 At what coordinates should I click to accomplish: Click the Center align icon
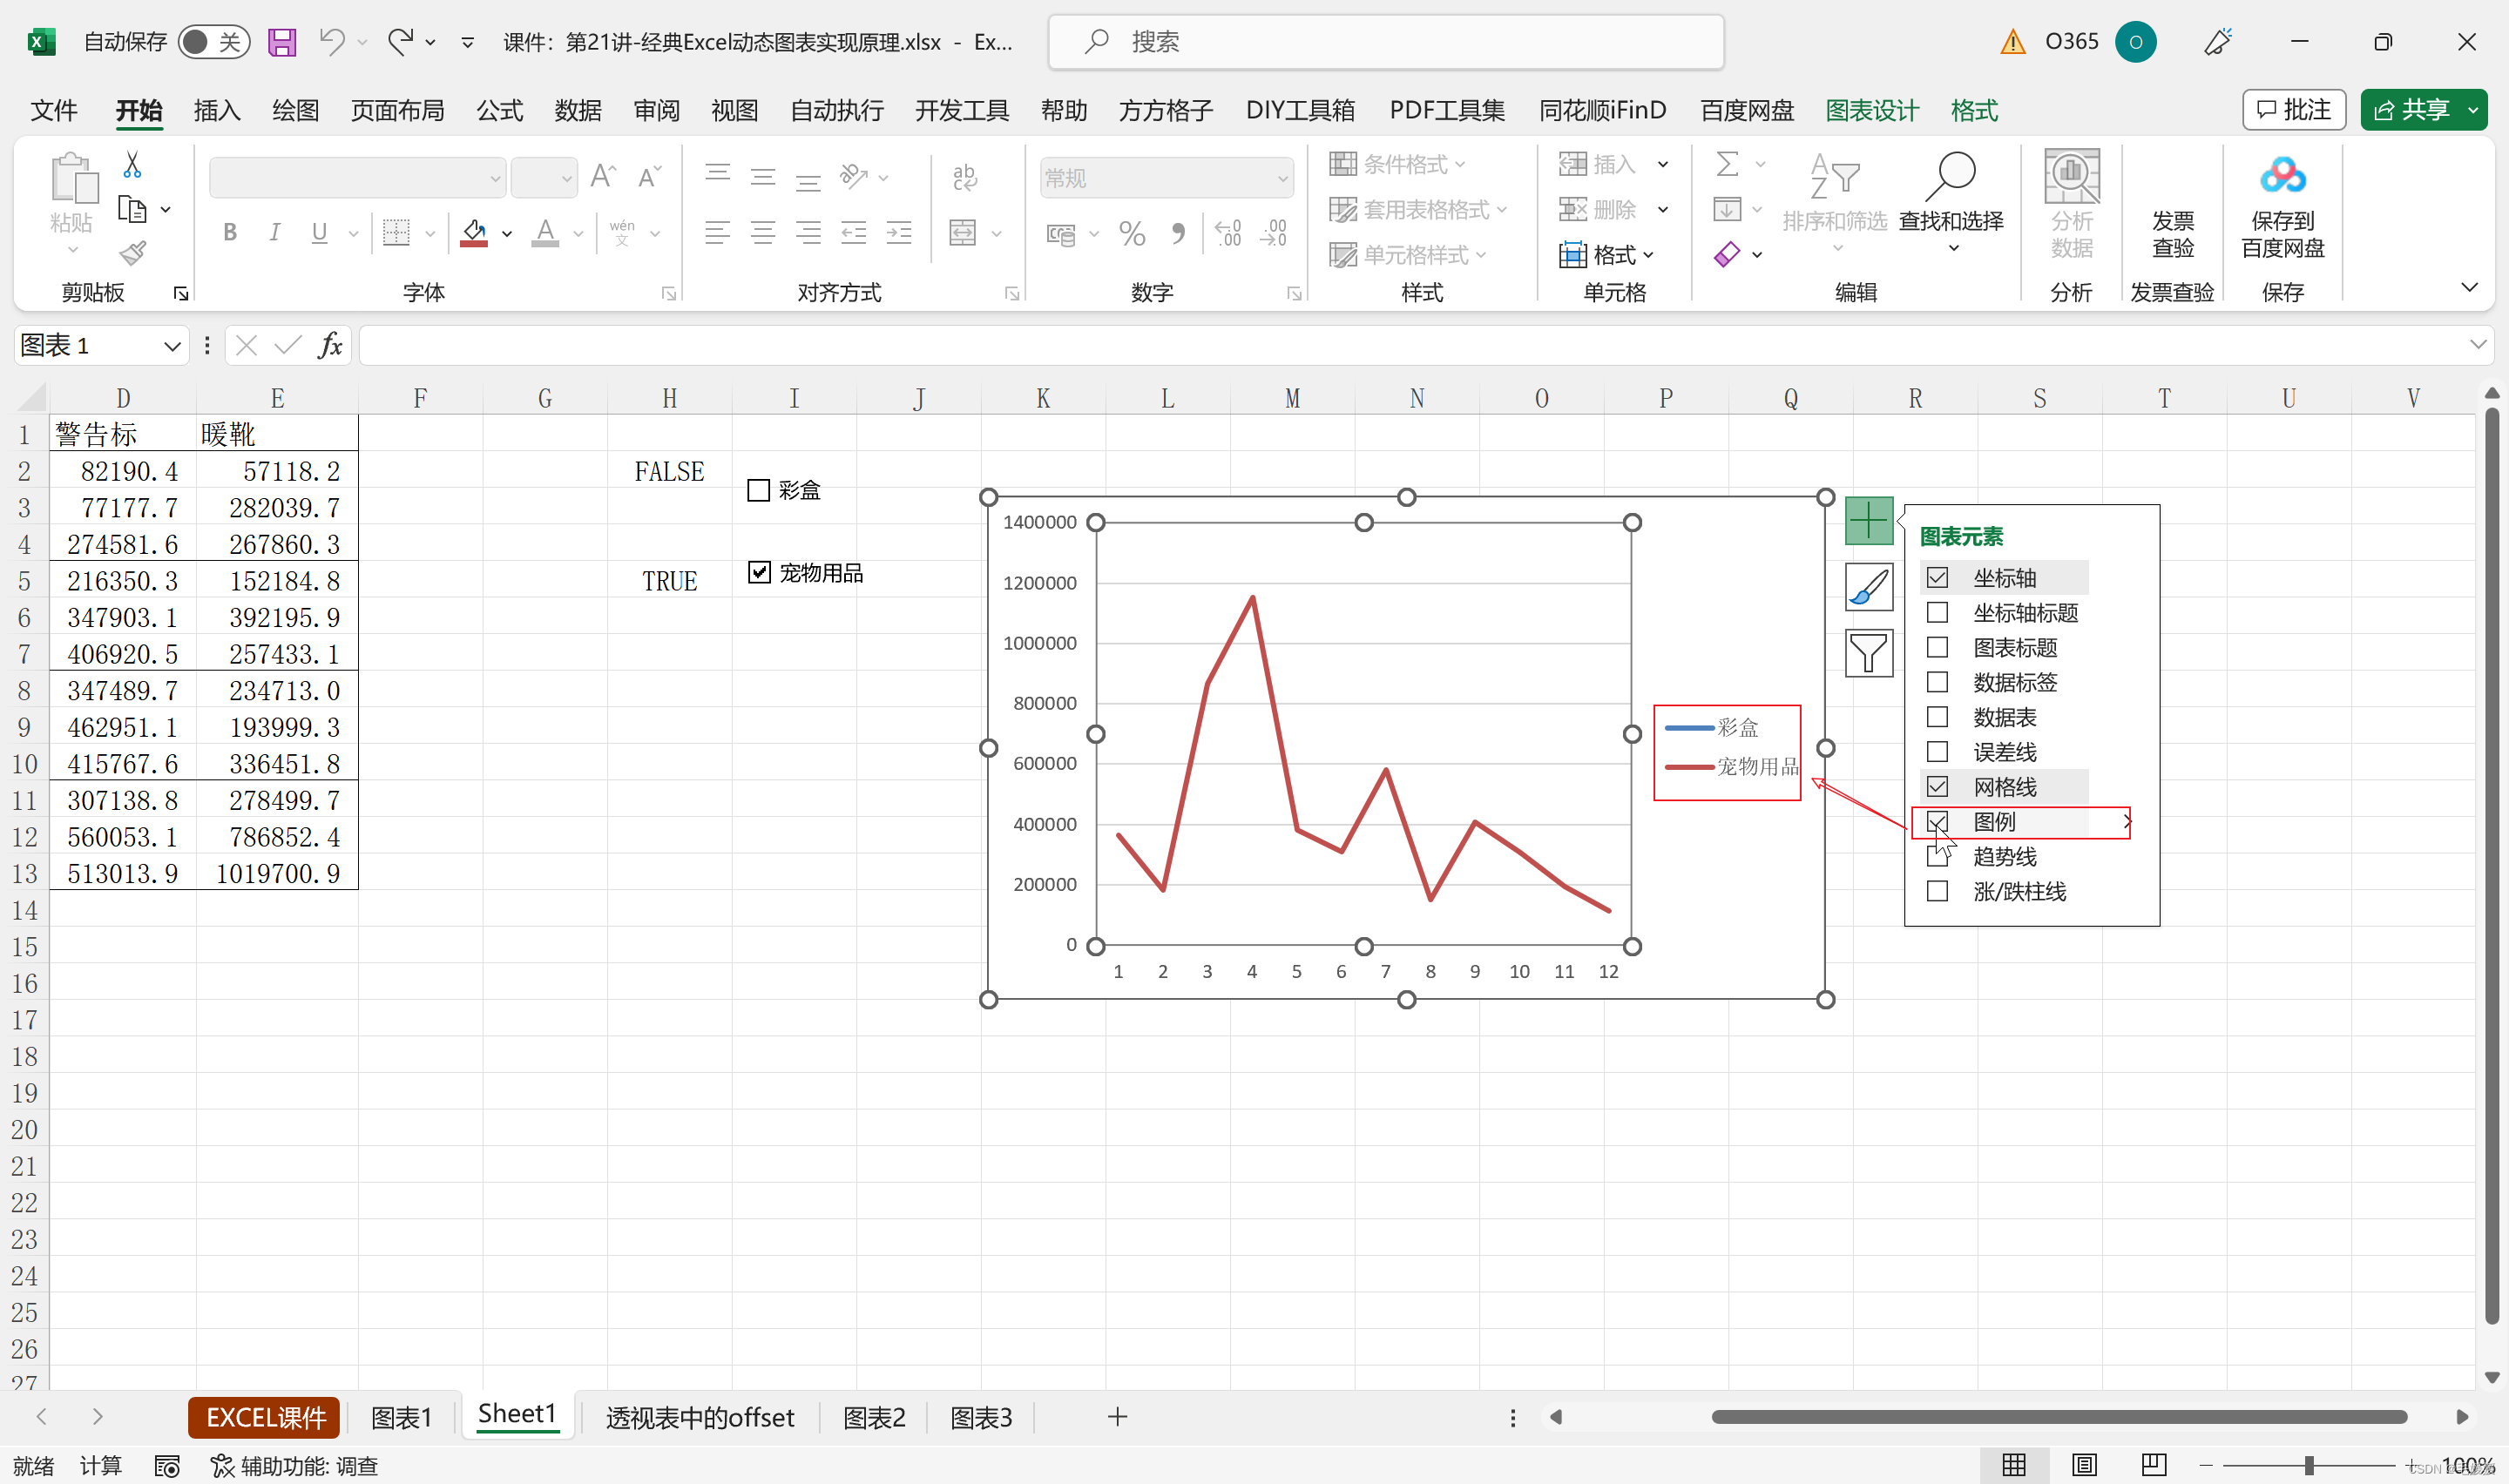763,234
